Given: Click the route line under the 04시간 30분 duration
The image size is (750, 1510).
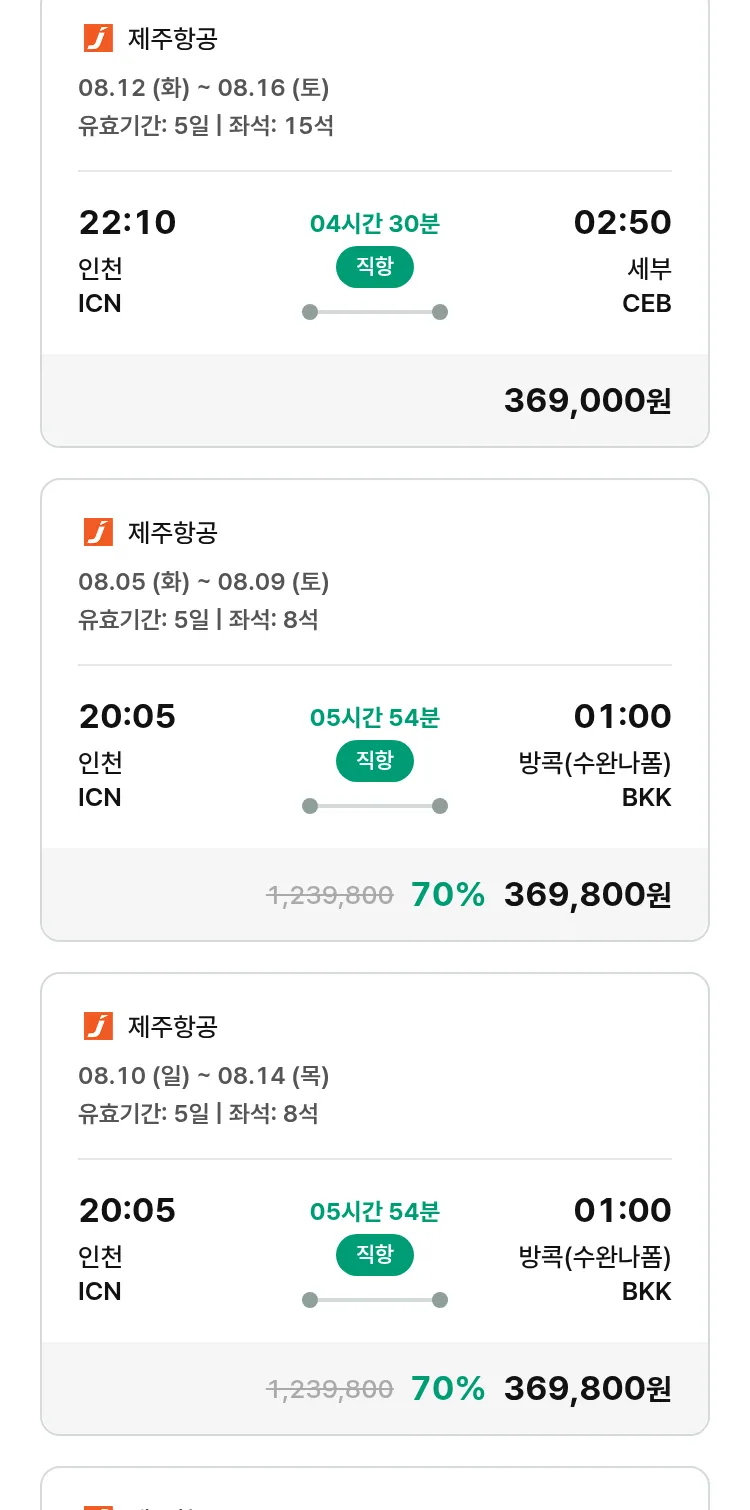Looking at the screenshot, I should pos(375,312).
